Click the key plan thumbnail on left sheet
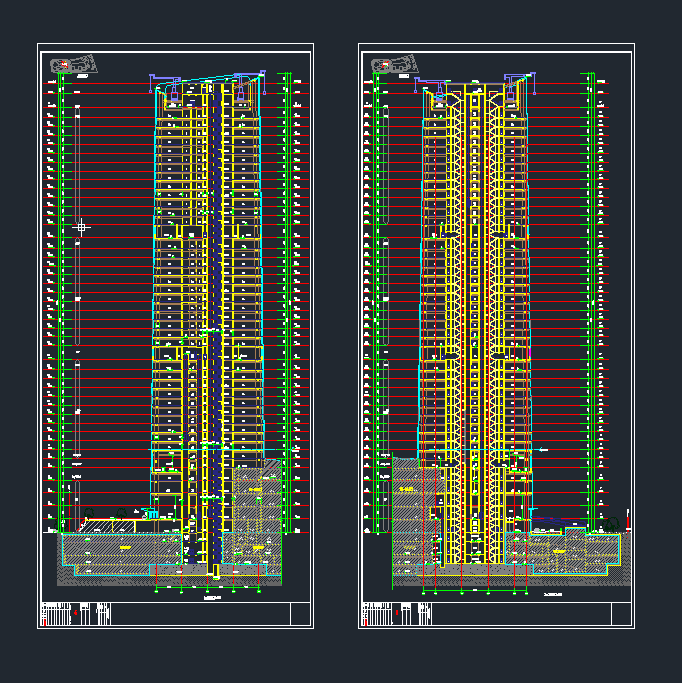This screenshot has height=683, width=682. (x=68, y=65)
